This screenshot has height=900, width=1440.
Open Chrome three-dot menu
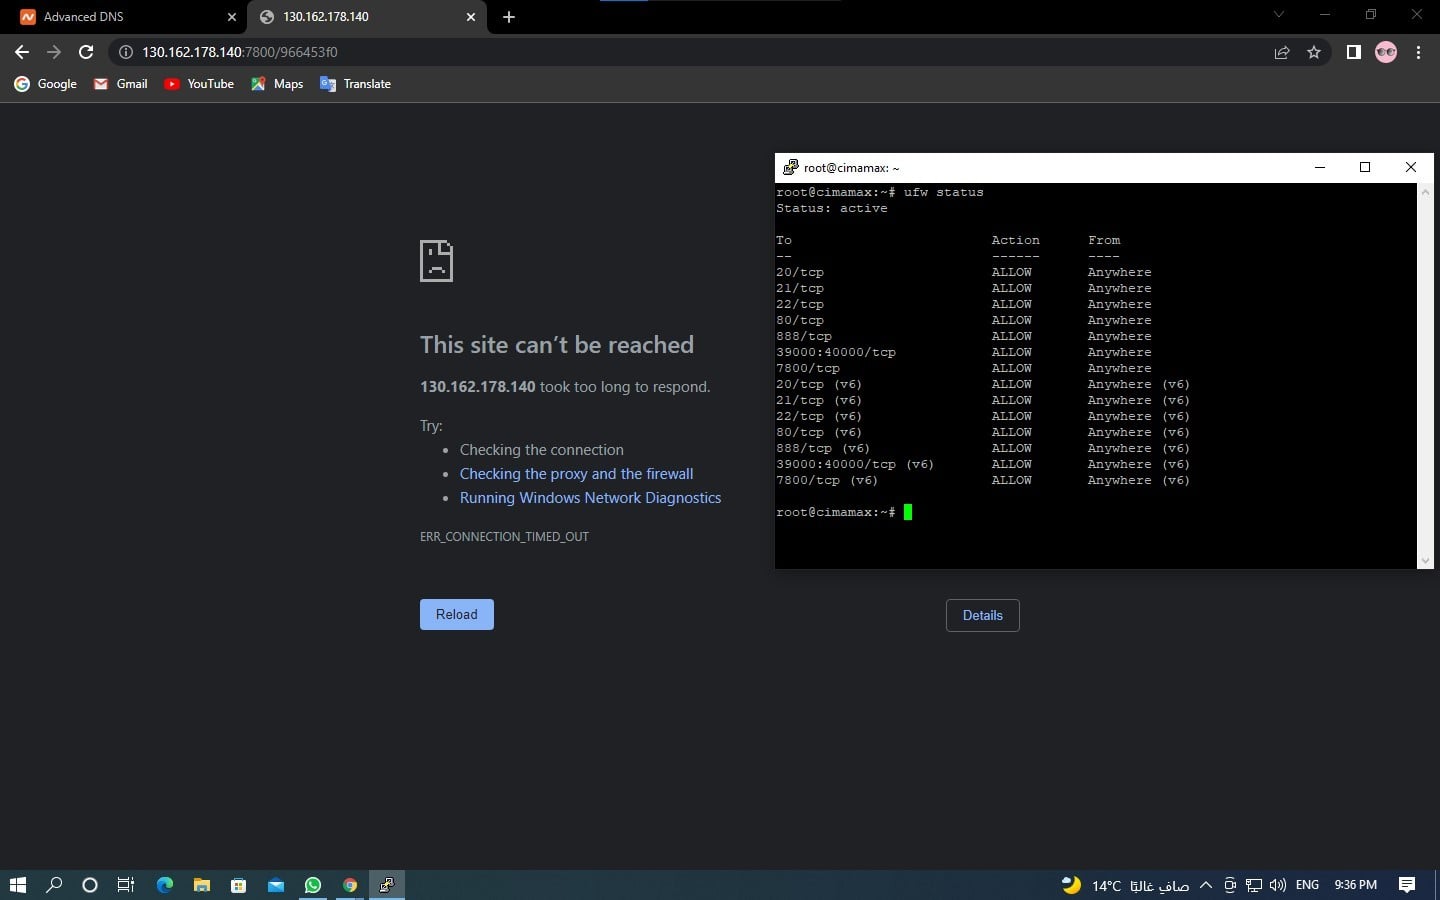tap(1418, 52)
